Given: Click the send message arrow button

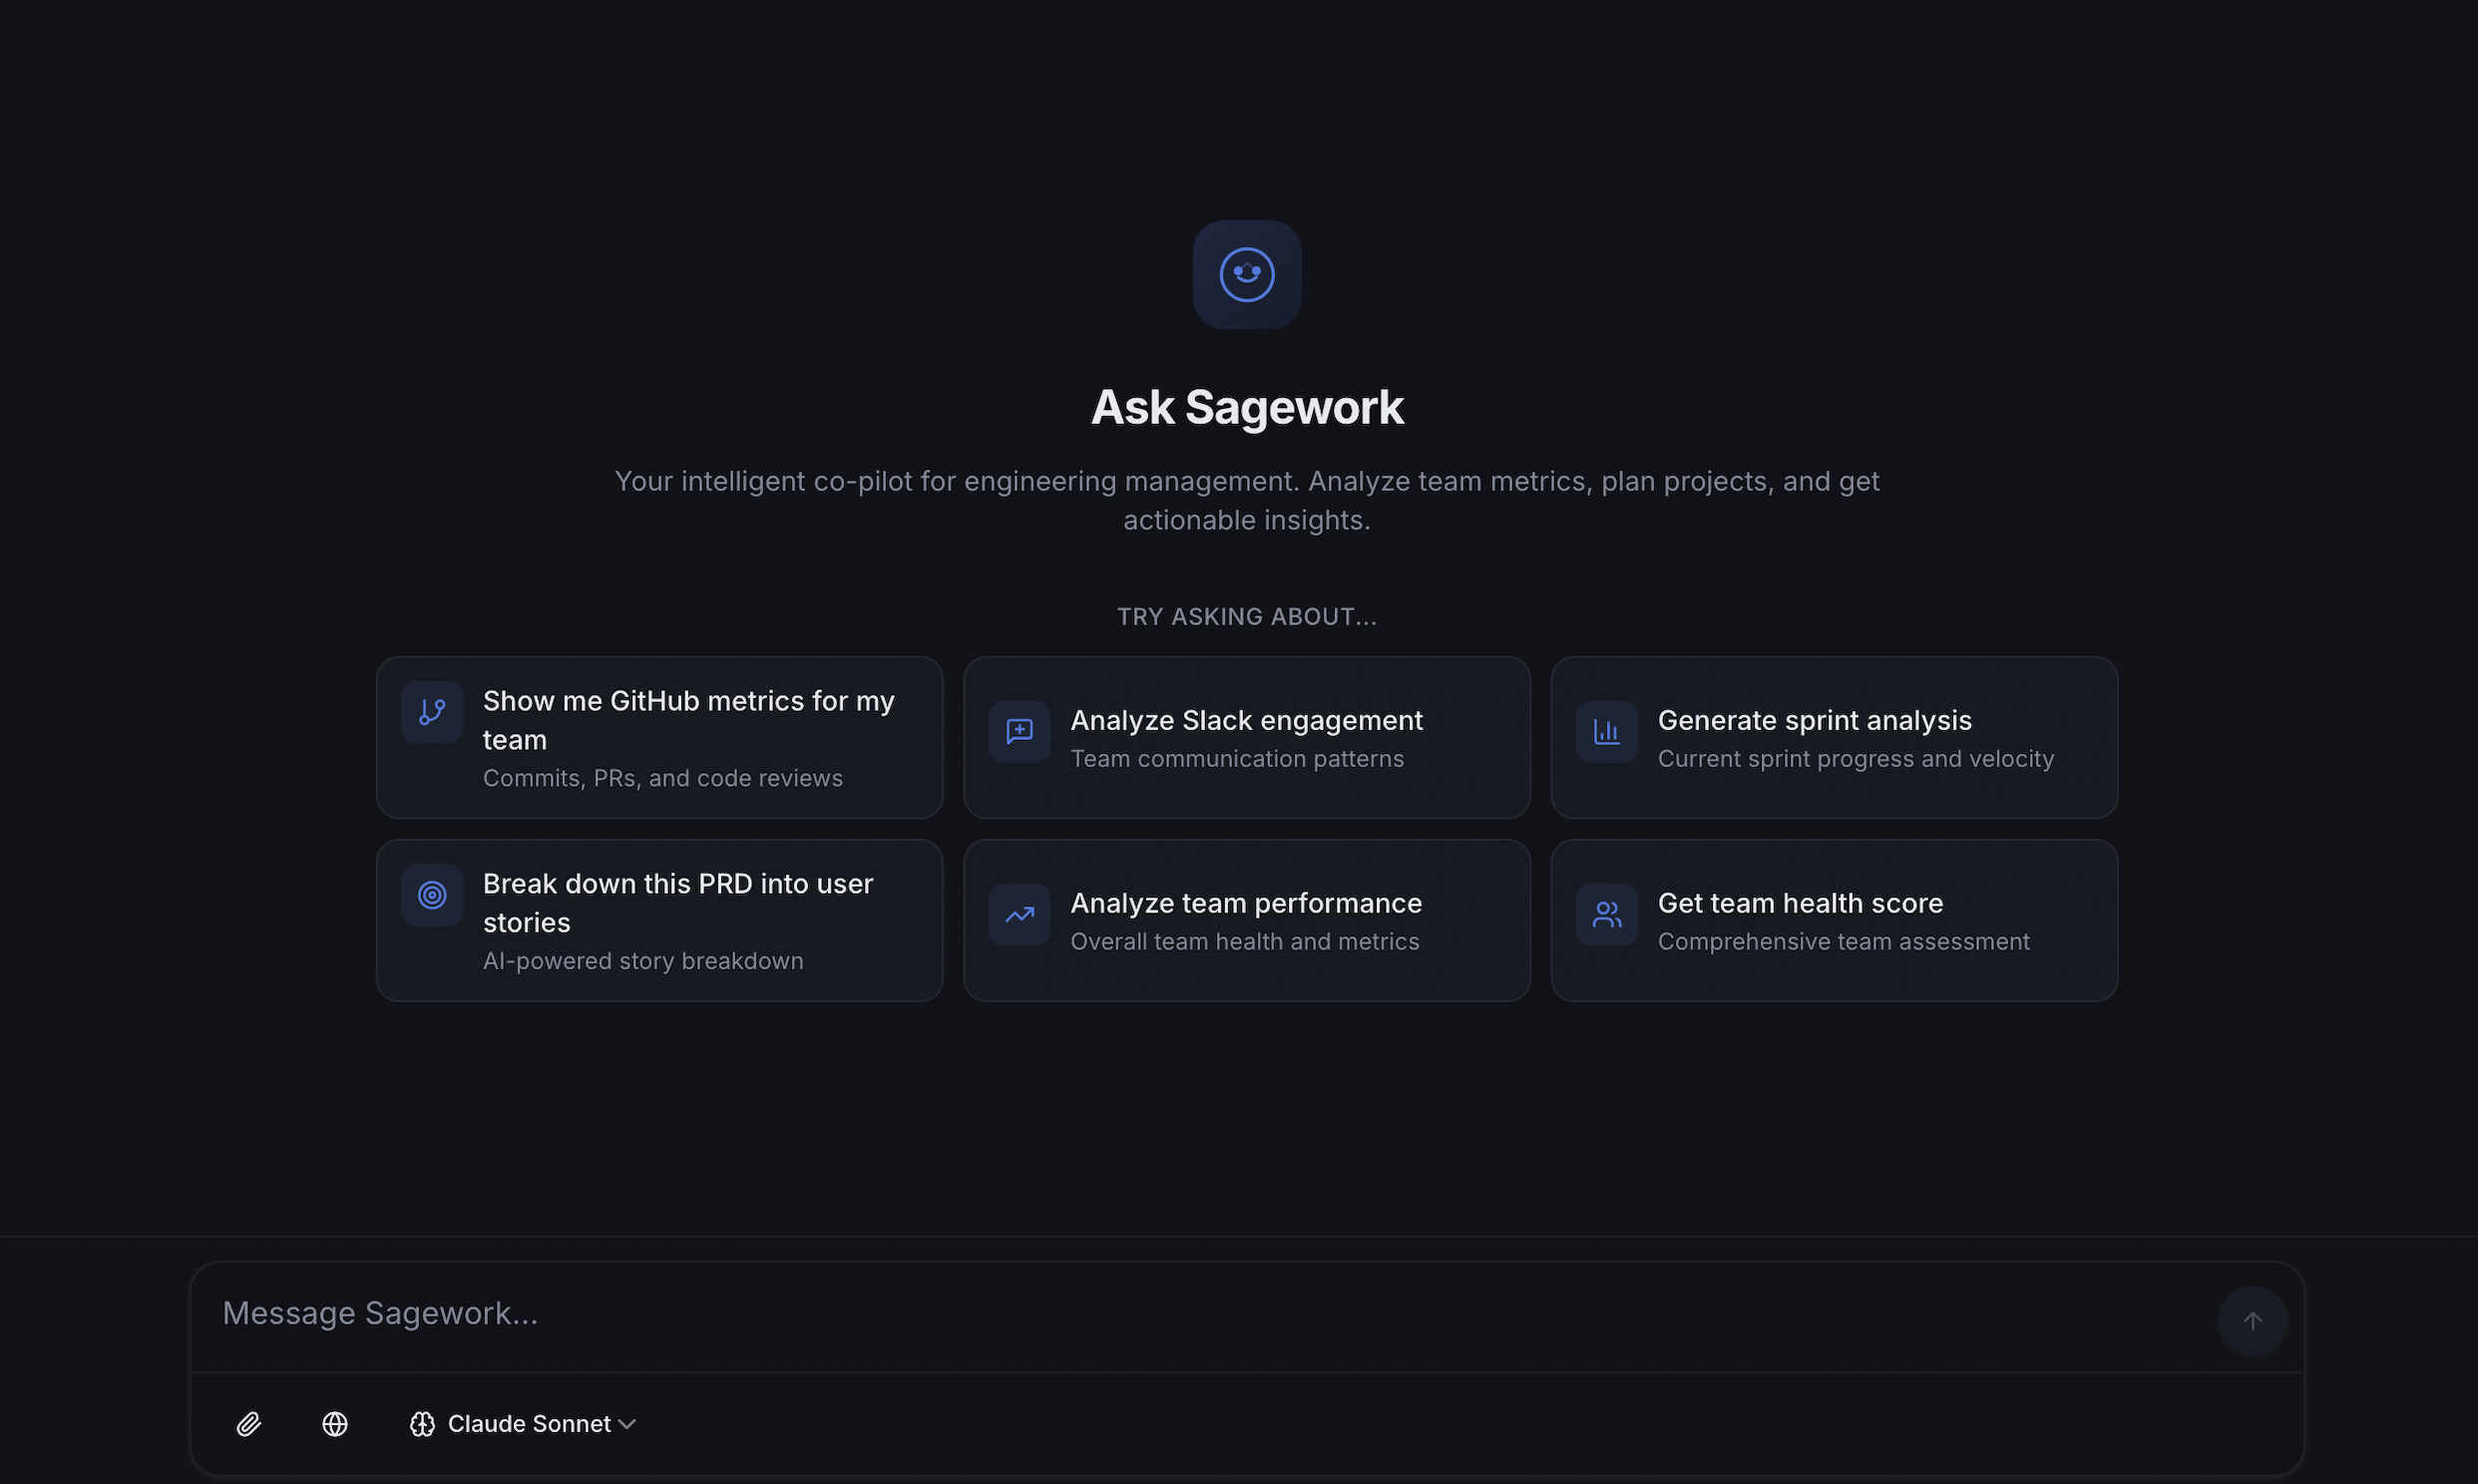Looking at the screenshot, I should [2252, 1321].
